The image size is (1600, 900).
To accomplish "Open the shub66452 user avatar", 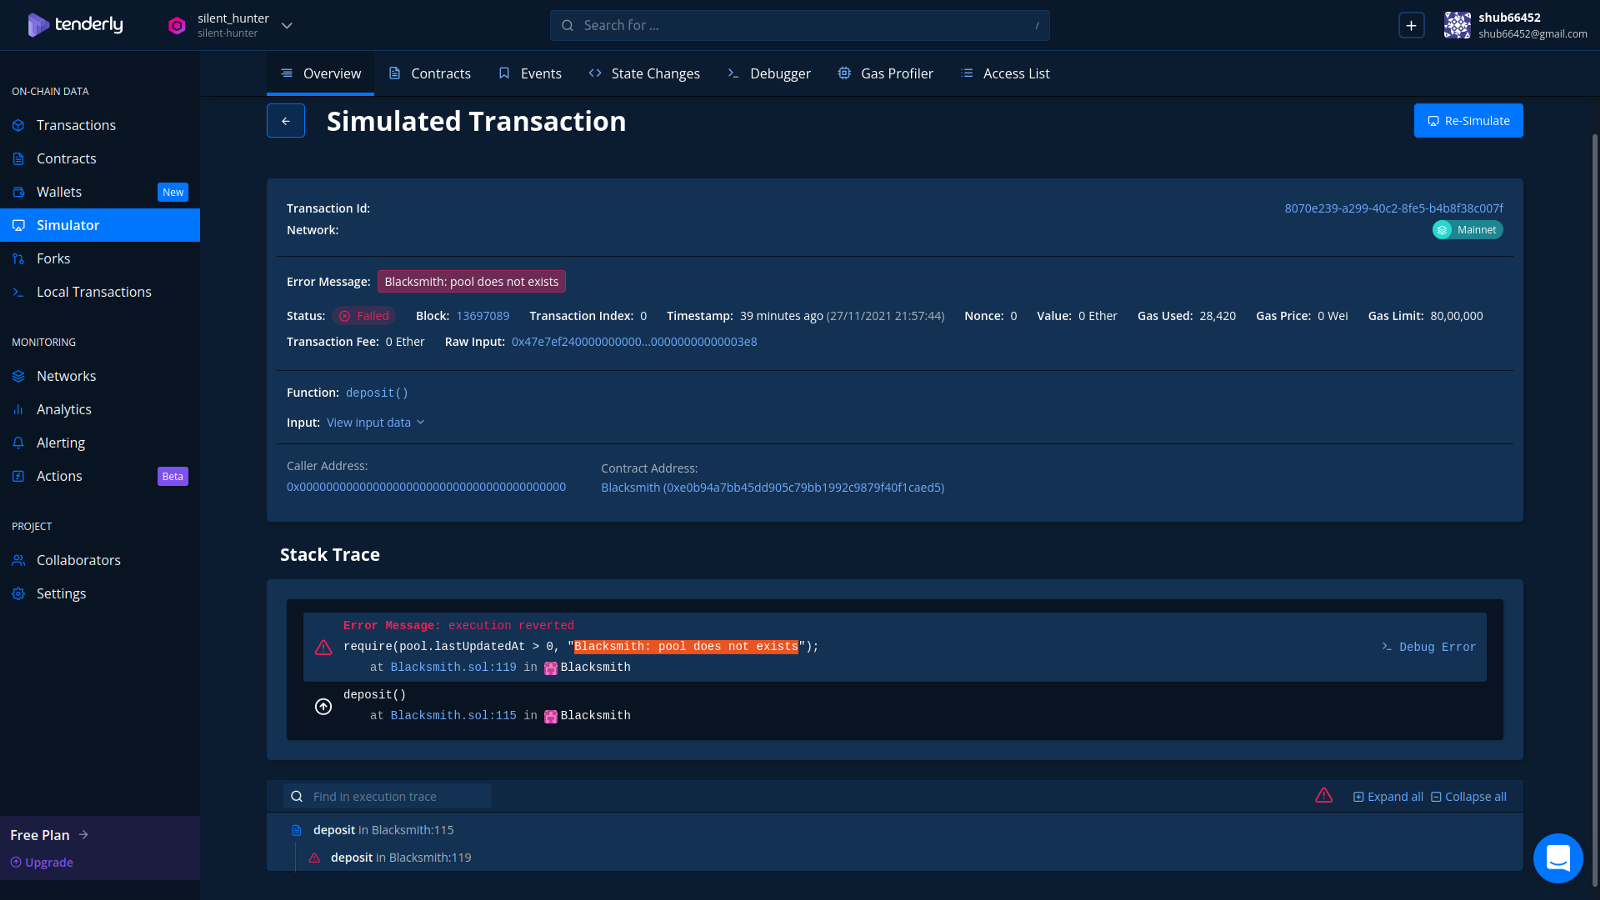I will 1457,25.
